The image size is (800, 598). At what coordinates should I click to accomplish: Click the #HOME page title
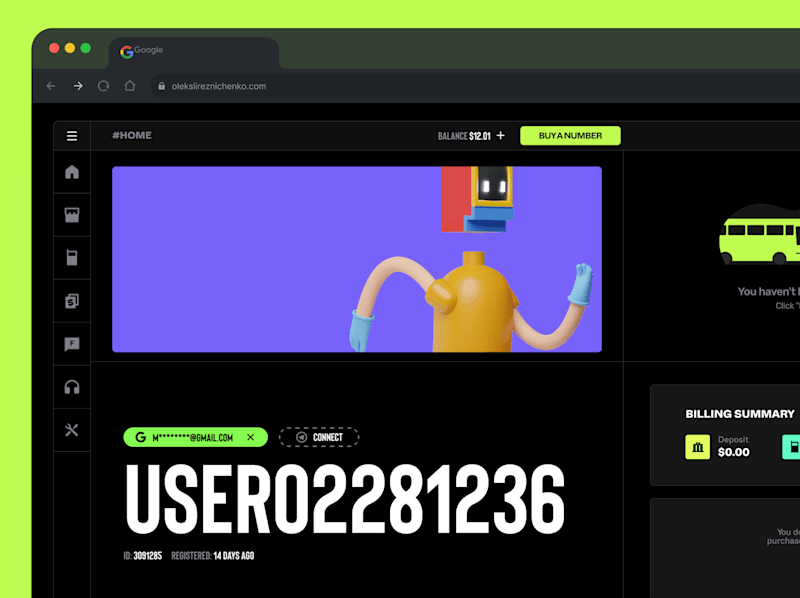[132, 135]
